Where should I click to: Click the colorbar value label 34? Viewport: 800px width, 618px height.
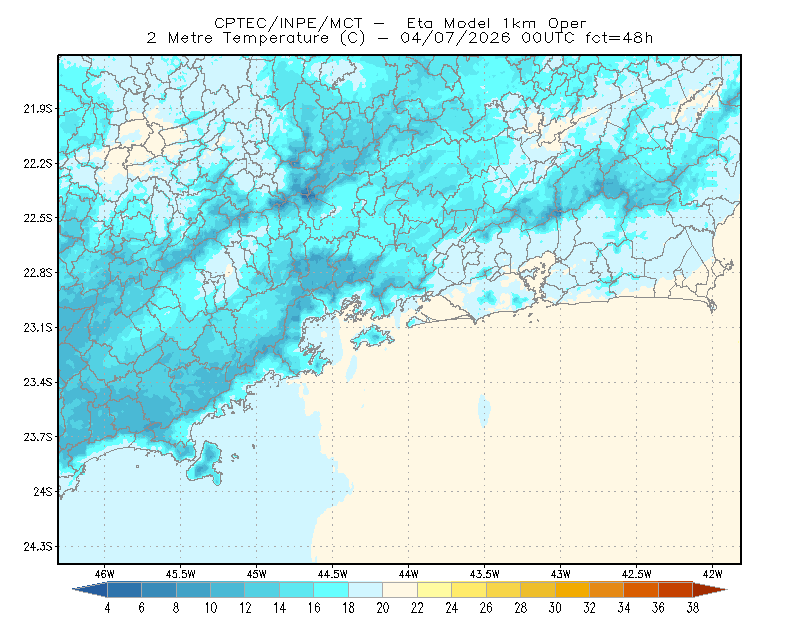coord(624,608)
